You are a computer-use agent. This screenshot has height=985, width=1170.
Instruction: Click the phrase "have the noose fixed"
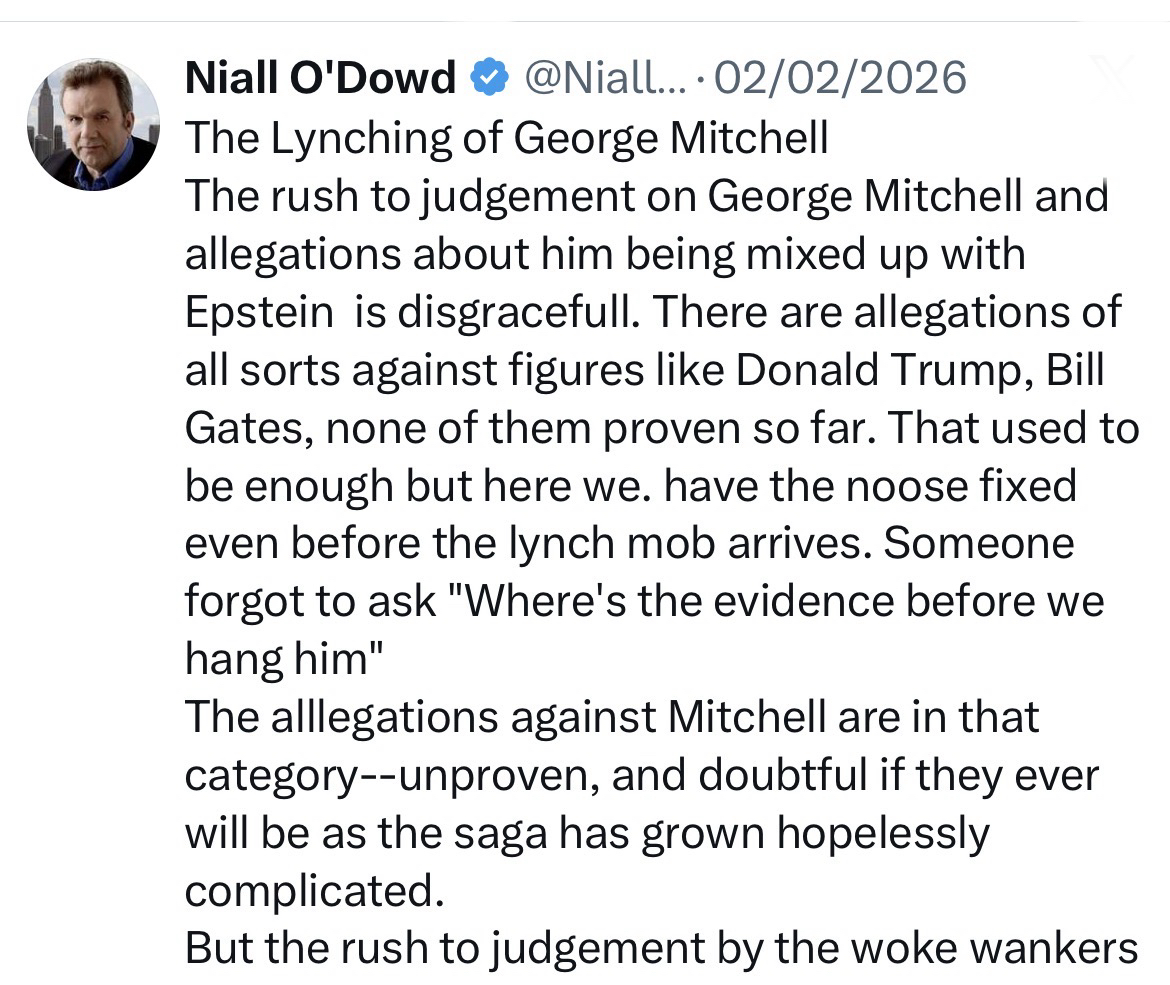[870, 486]
